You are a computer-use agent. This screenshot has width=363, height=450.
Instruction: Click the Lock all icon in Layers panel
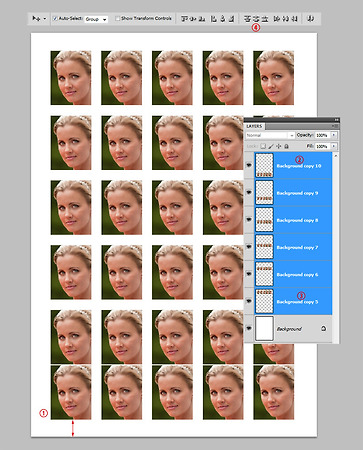tap(286, 146)
